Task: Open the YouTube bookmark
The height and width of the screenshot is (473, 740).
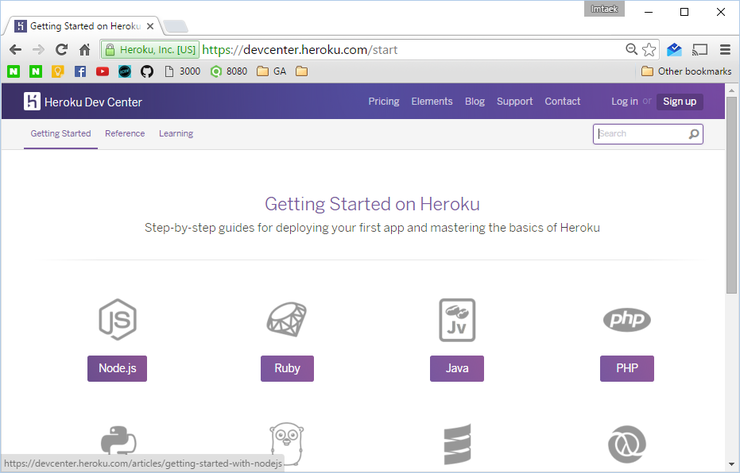Action: coord(102,71)
